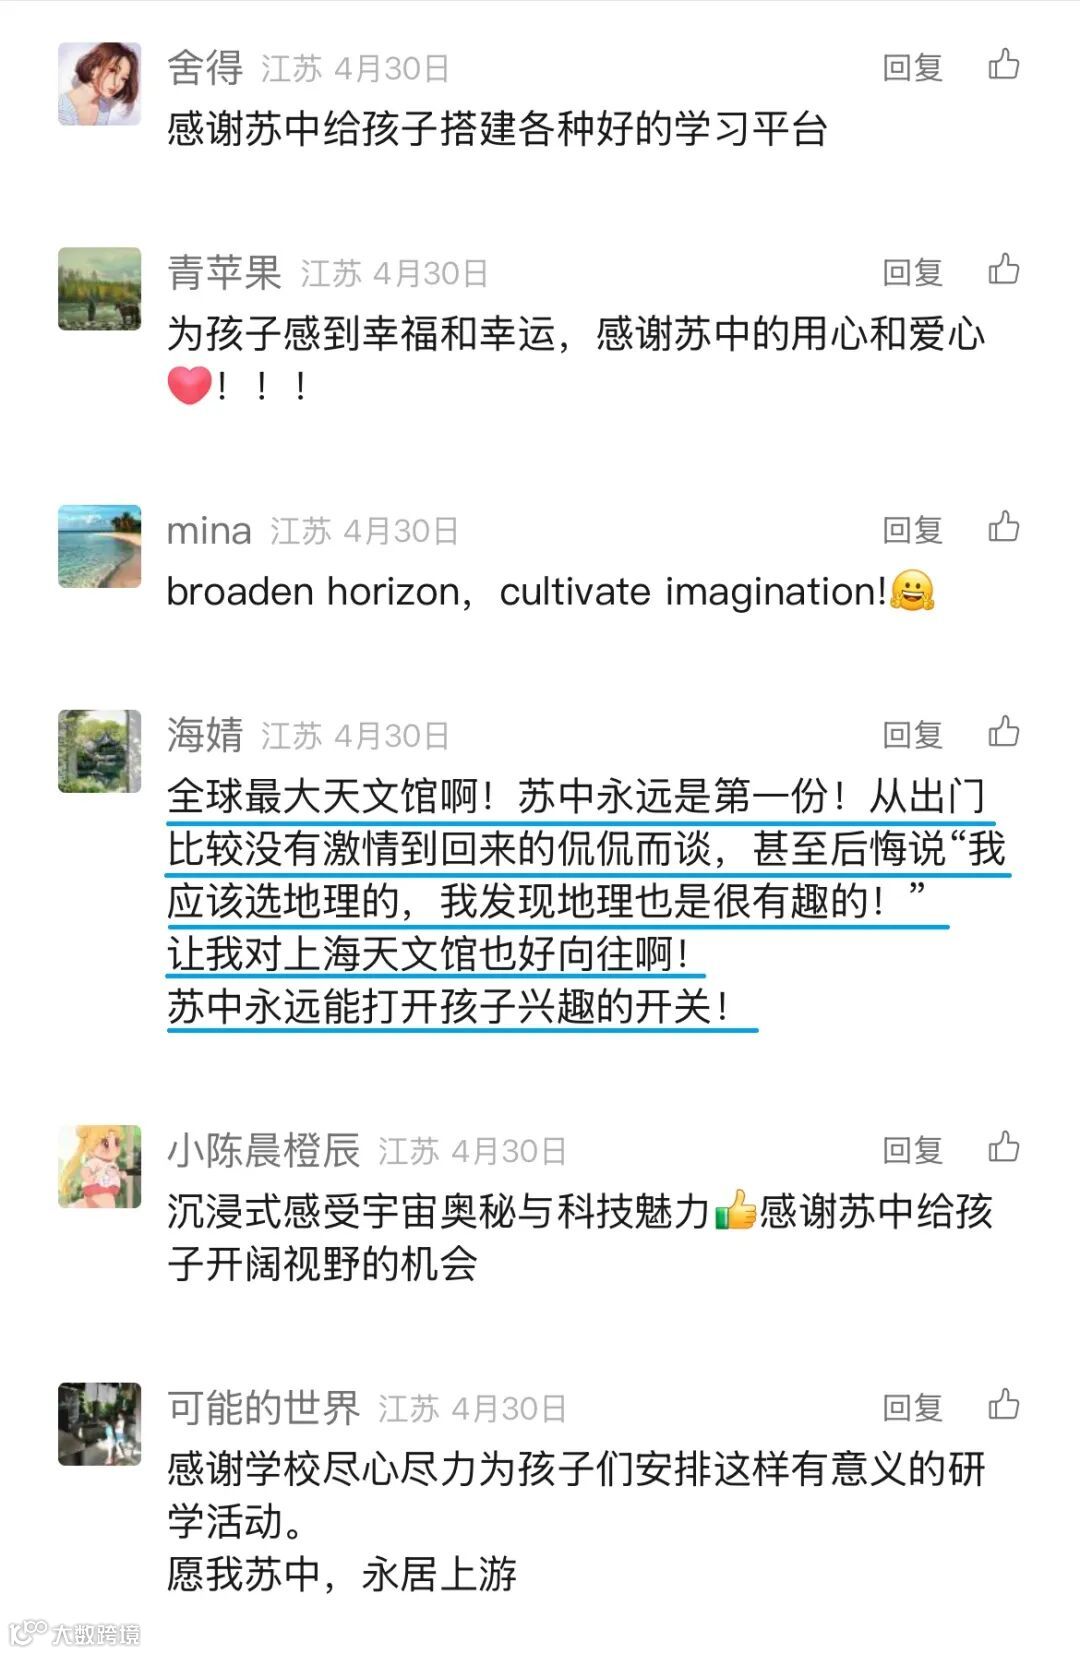Screen dimensions: 1080x1654
Task: Open 海婧's garden avatar
Action: point(99,752)
